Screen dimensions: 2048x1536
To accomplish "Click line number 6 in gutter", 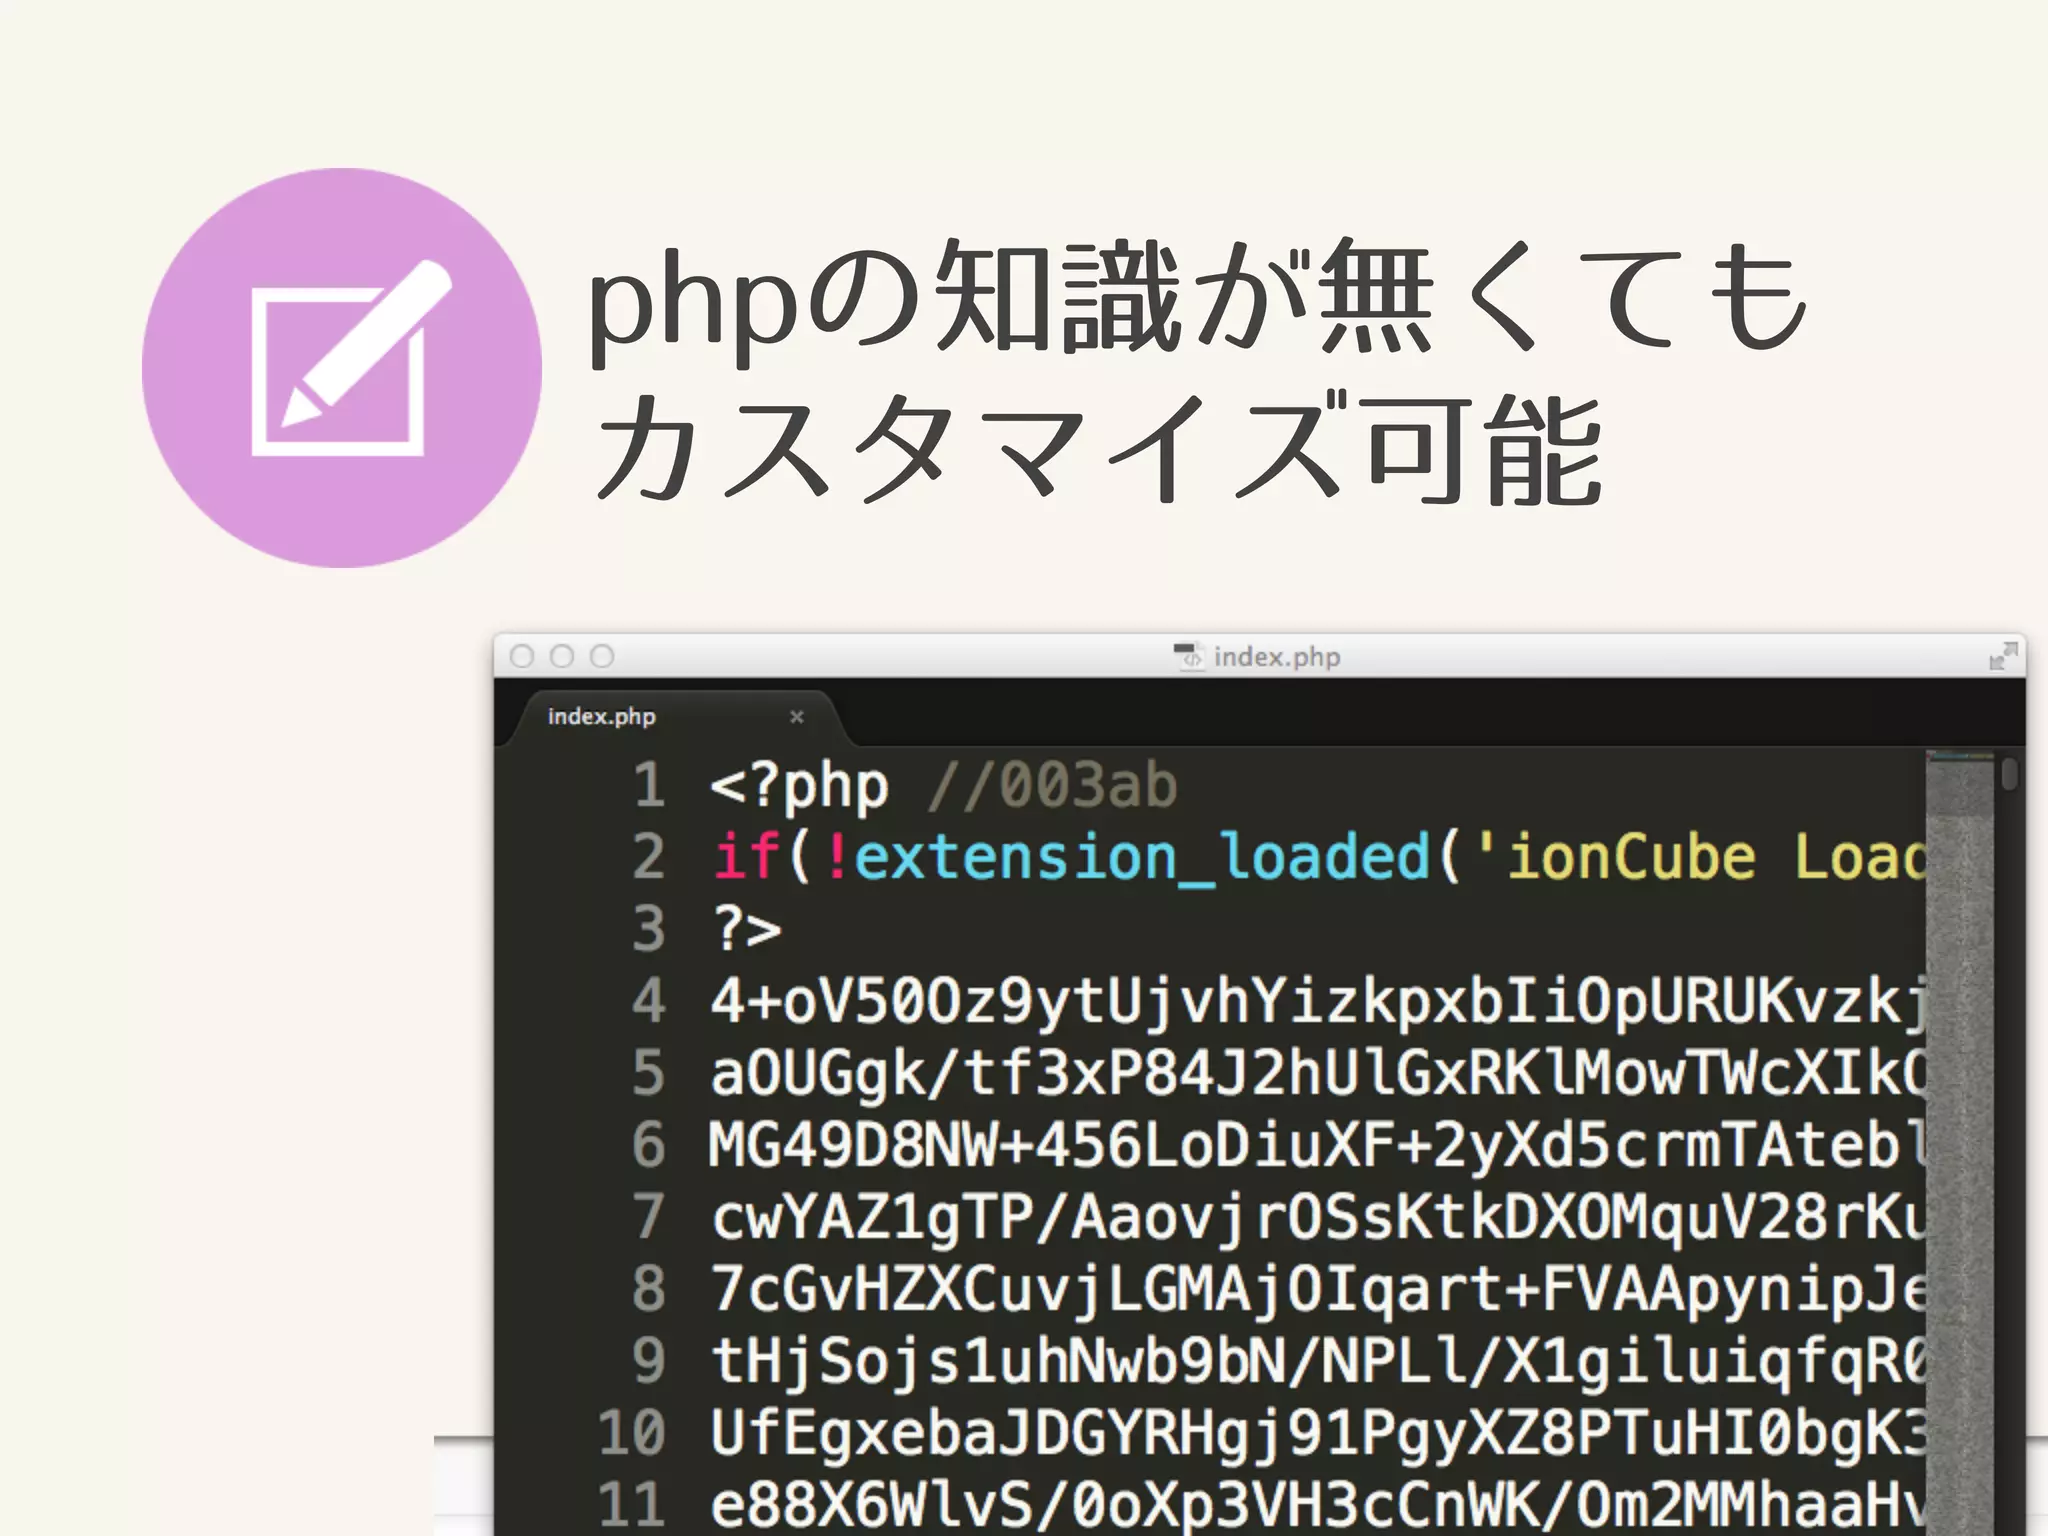I will point(650,1145).
